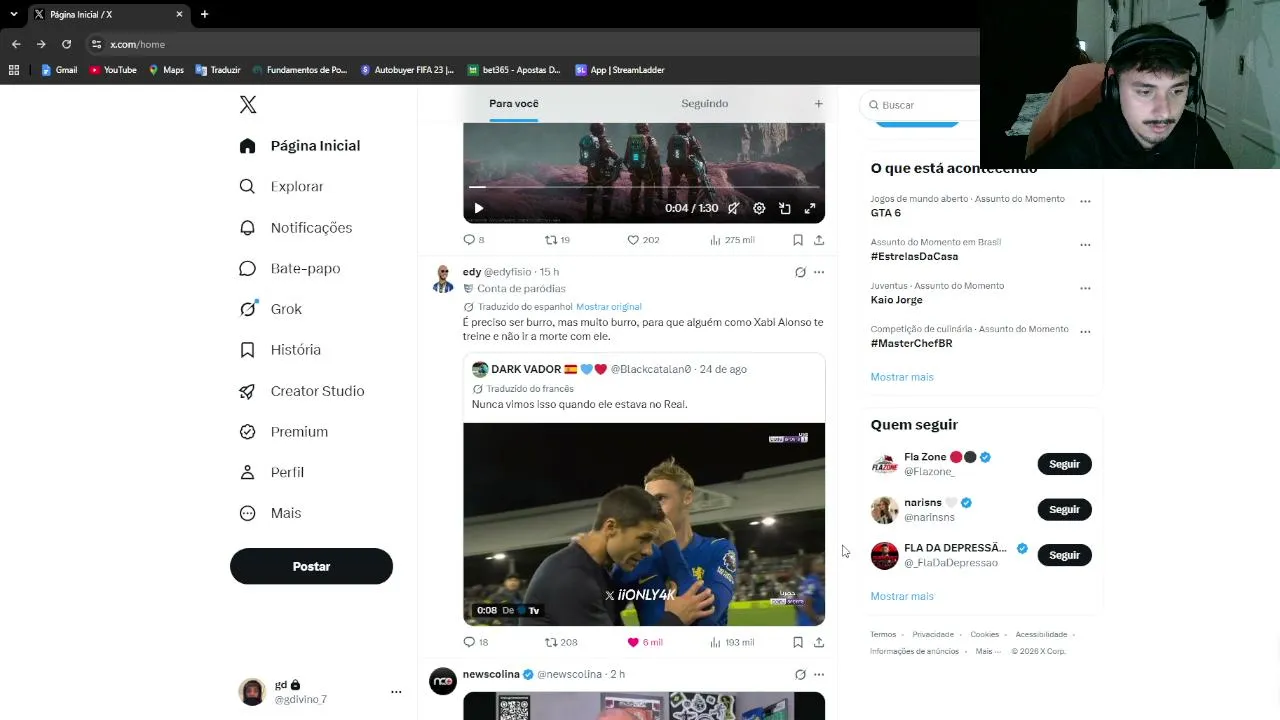The height and width of the screenshot is (720, 1280).
Task: Open Creator Studio
Action: 302,391
